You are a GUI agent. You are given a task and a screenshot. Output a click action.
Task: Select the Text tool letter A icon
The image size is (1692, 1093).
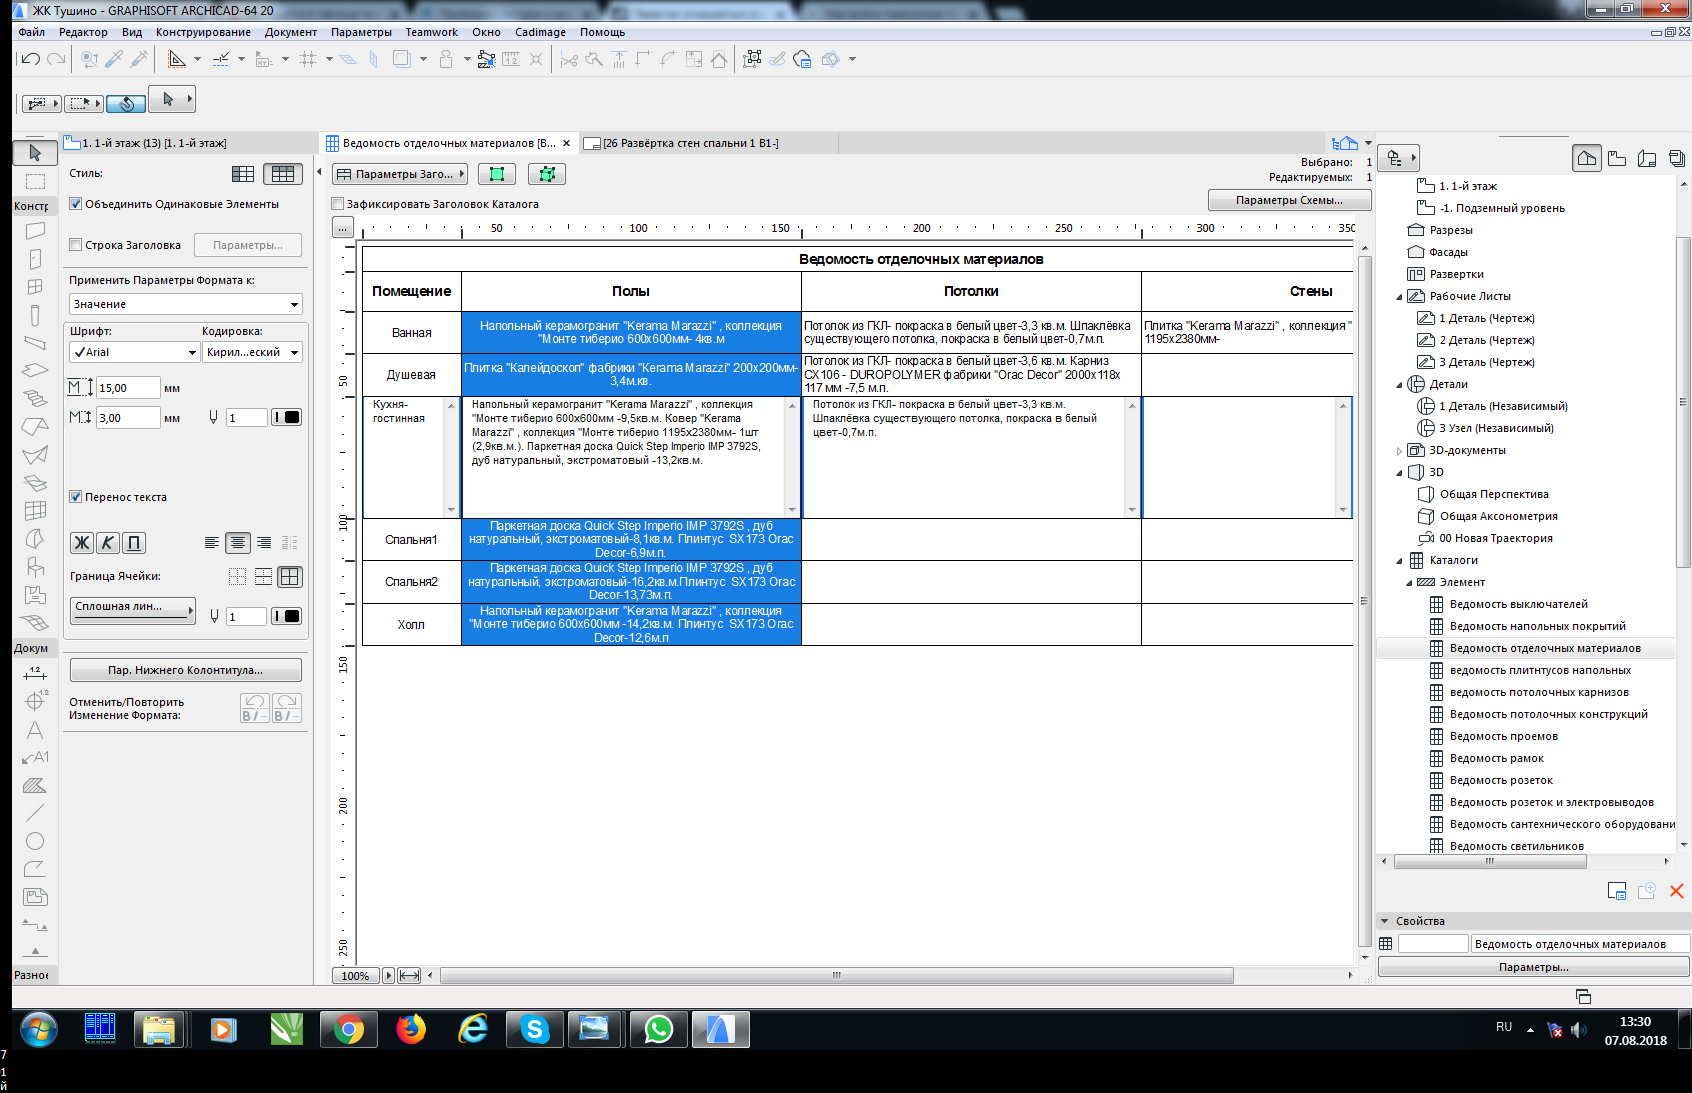click(x=35, y=730)
